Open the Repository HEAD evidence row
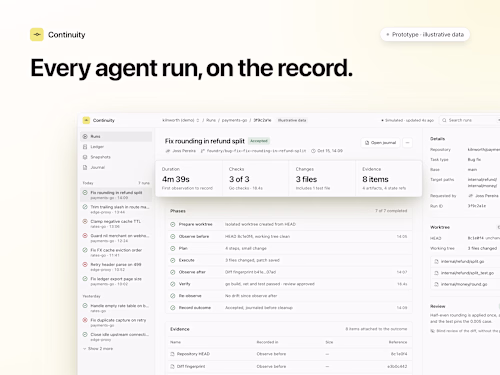500x375 pixels. [289, 354]
